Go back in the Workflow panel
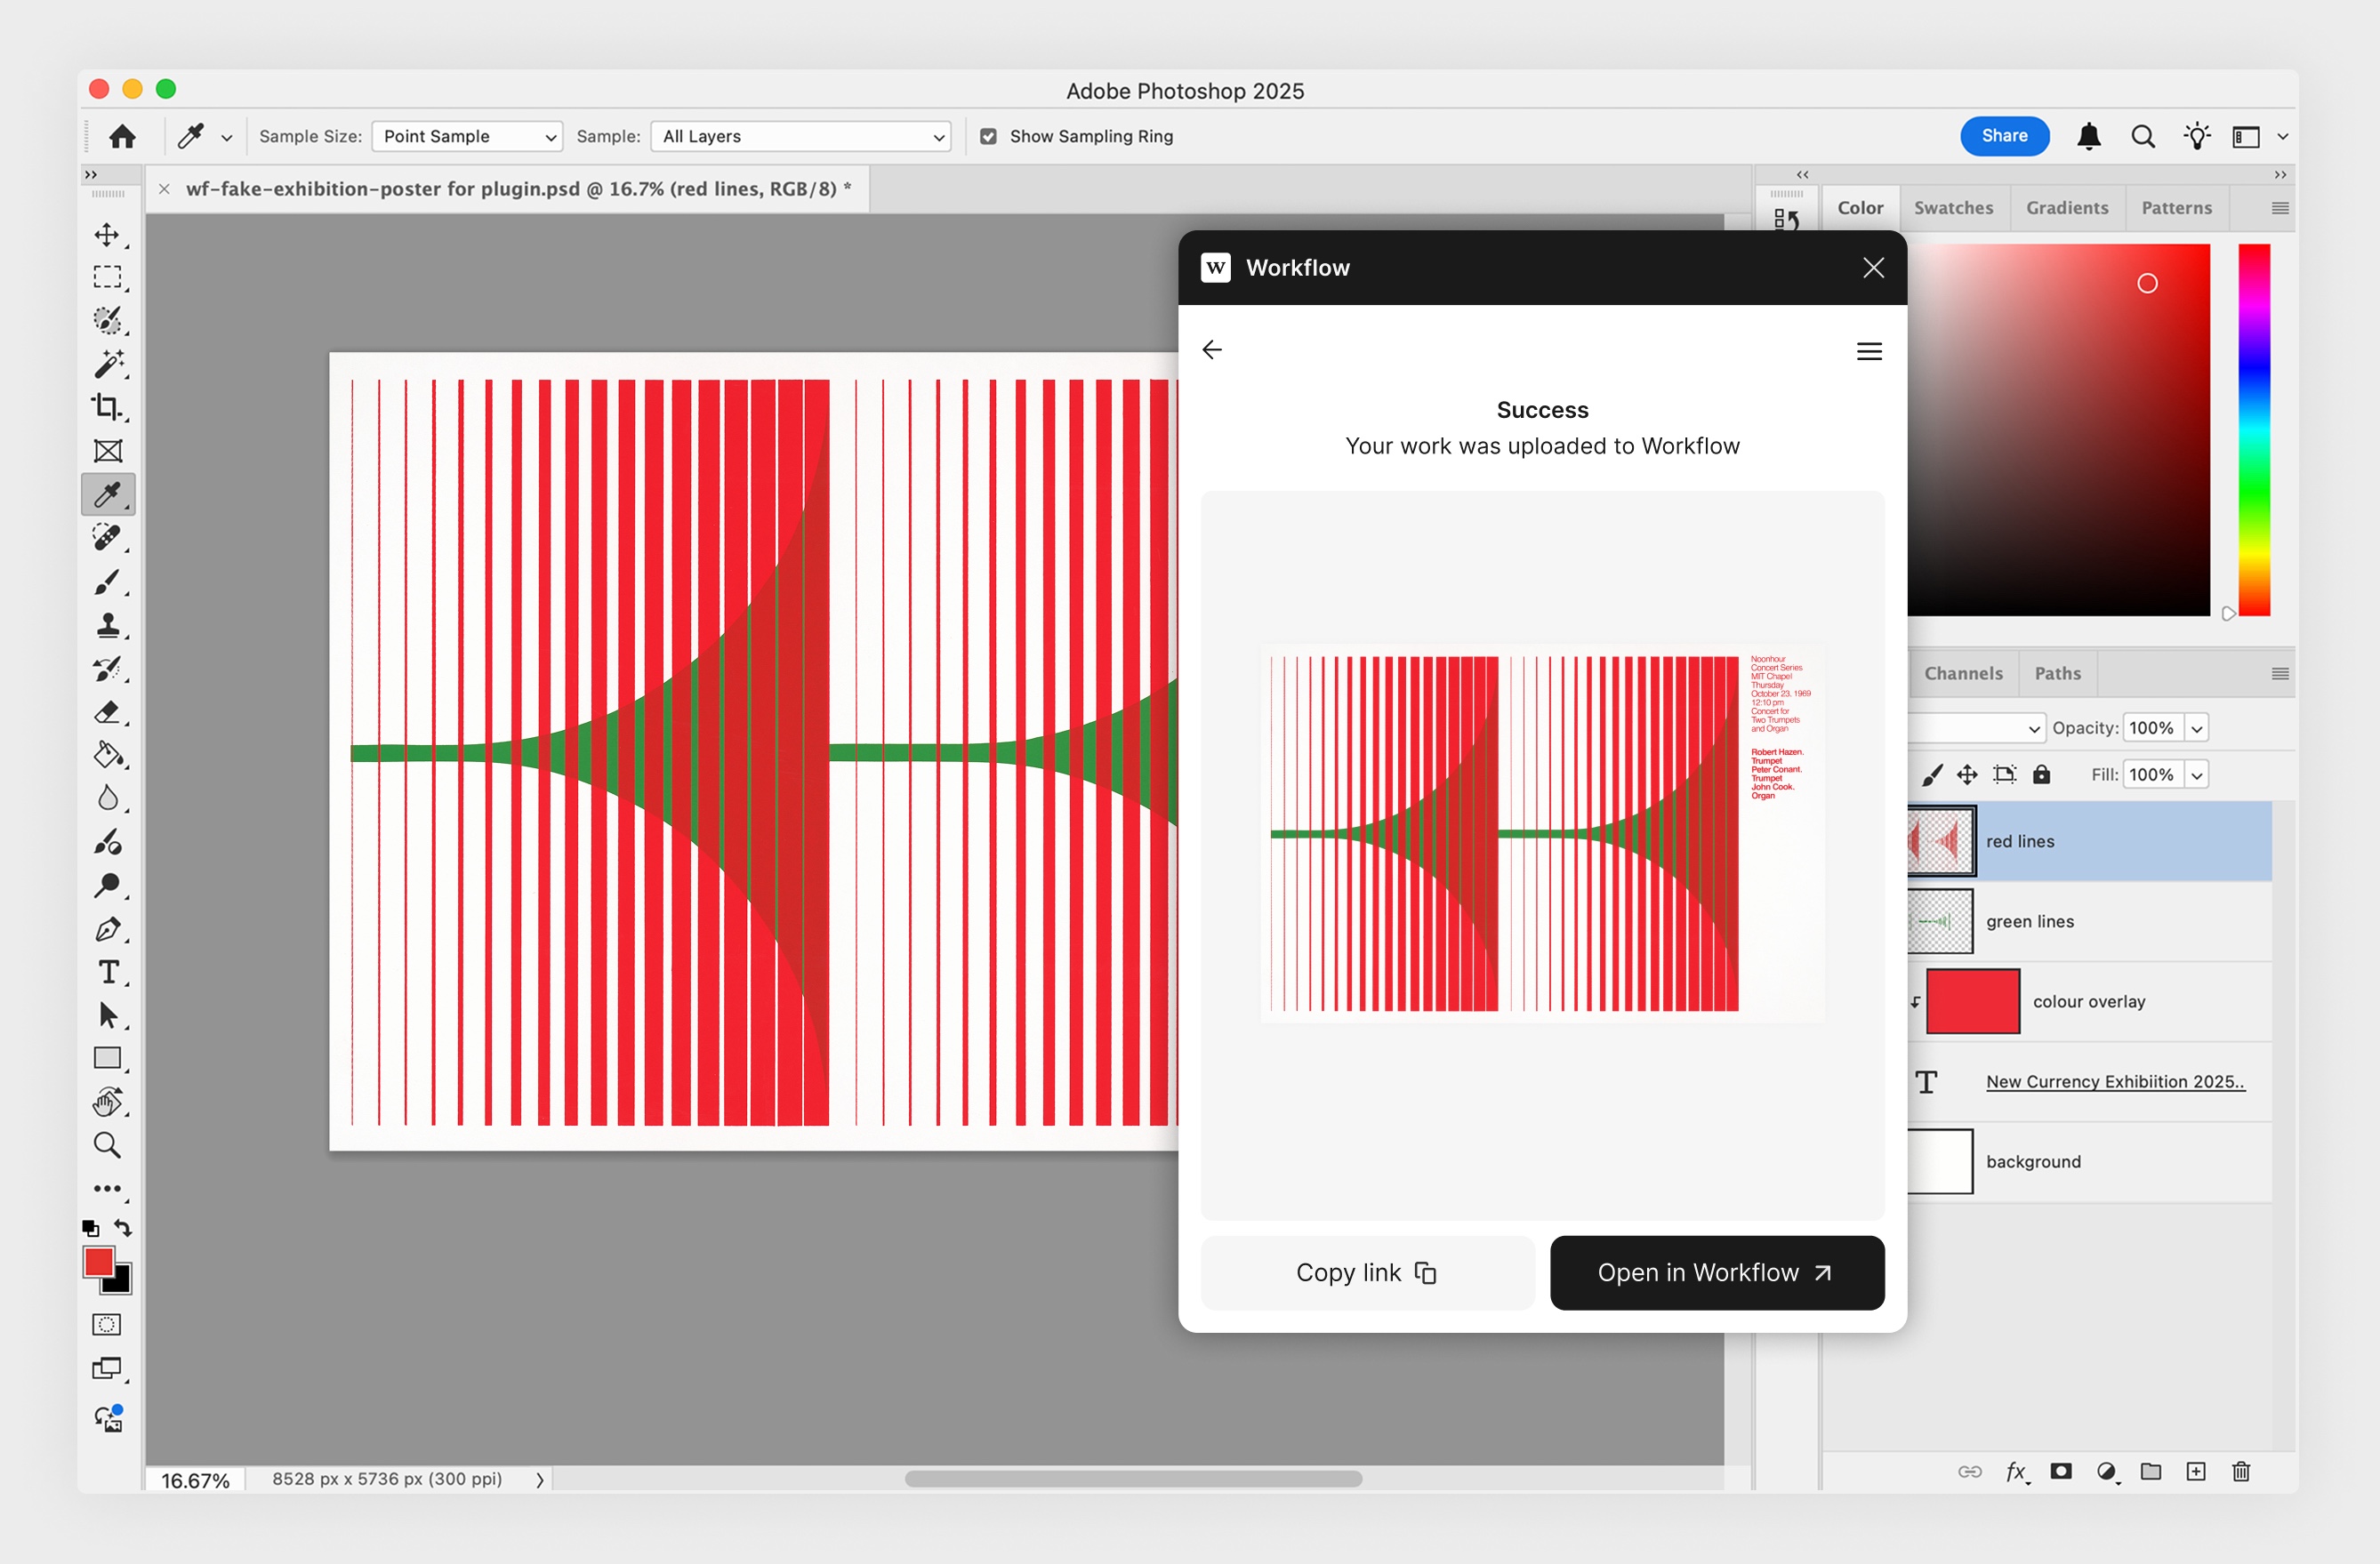The height and width of the screenshot is (1564, 2380). [1212, 350]
